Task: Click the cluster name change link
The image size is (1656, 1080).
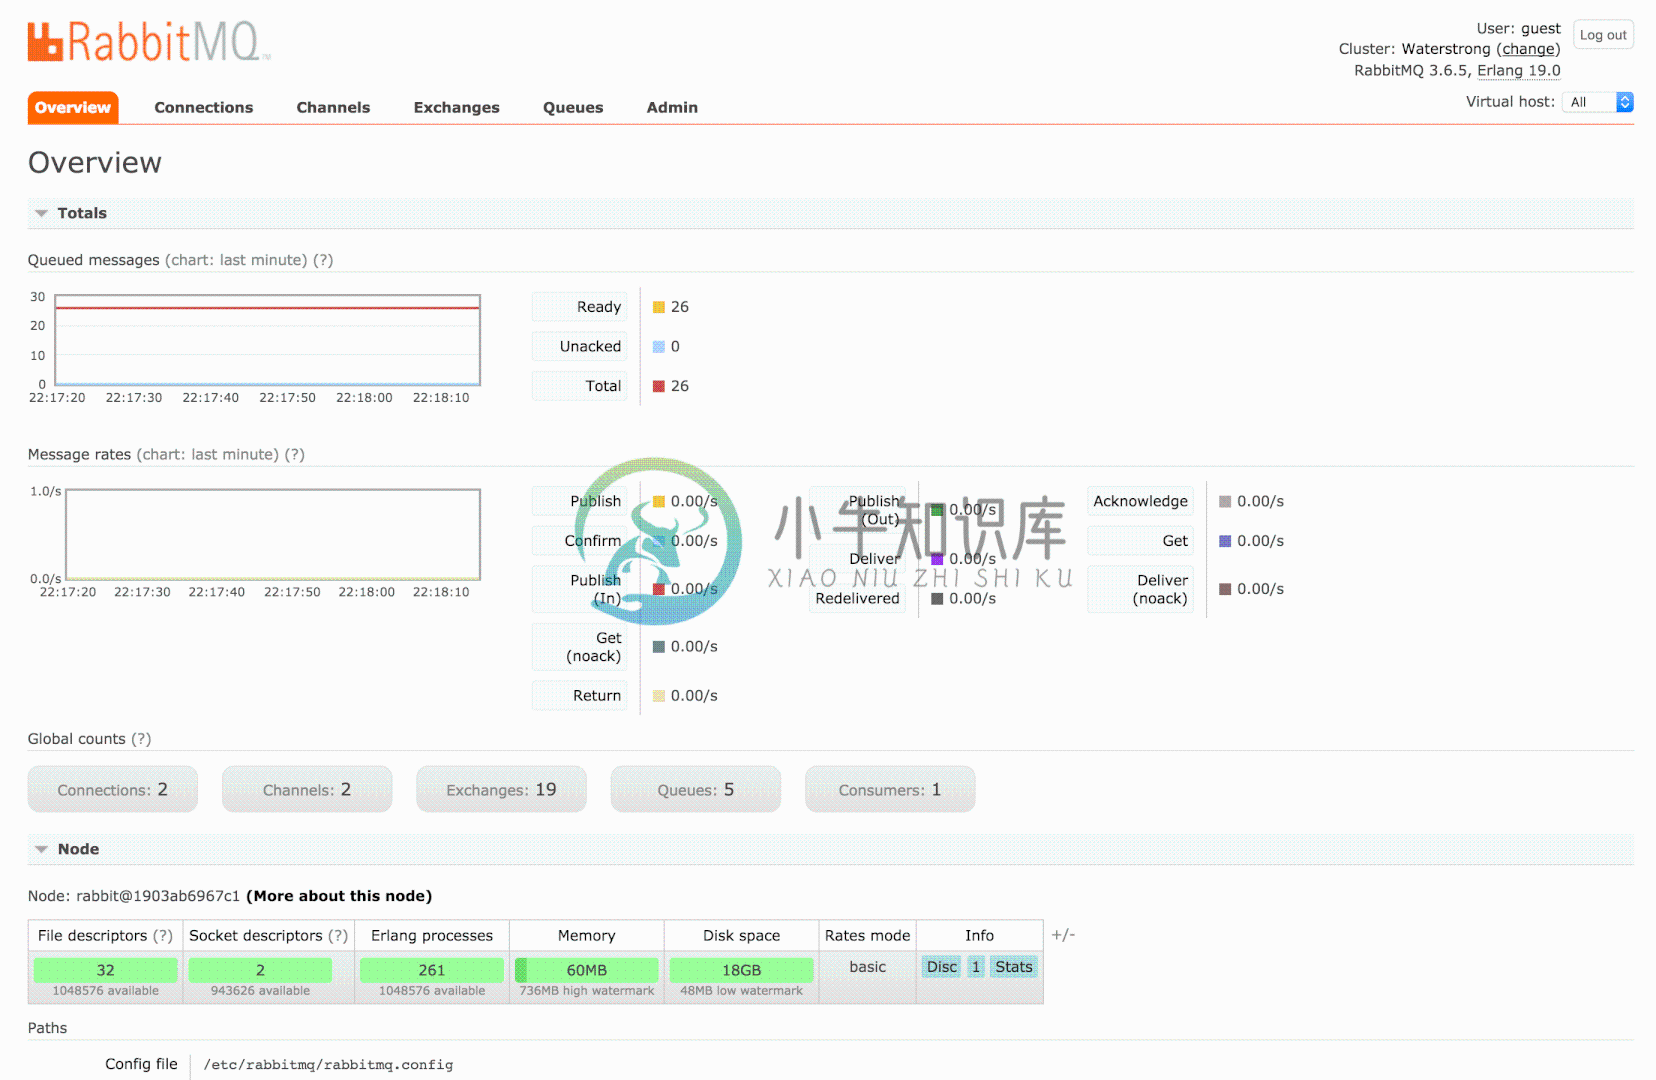Action: (1528, 49)
